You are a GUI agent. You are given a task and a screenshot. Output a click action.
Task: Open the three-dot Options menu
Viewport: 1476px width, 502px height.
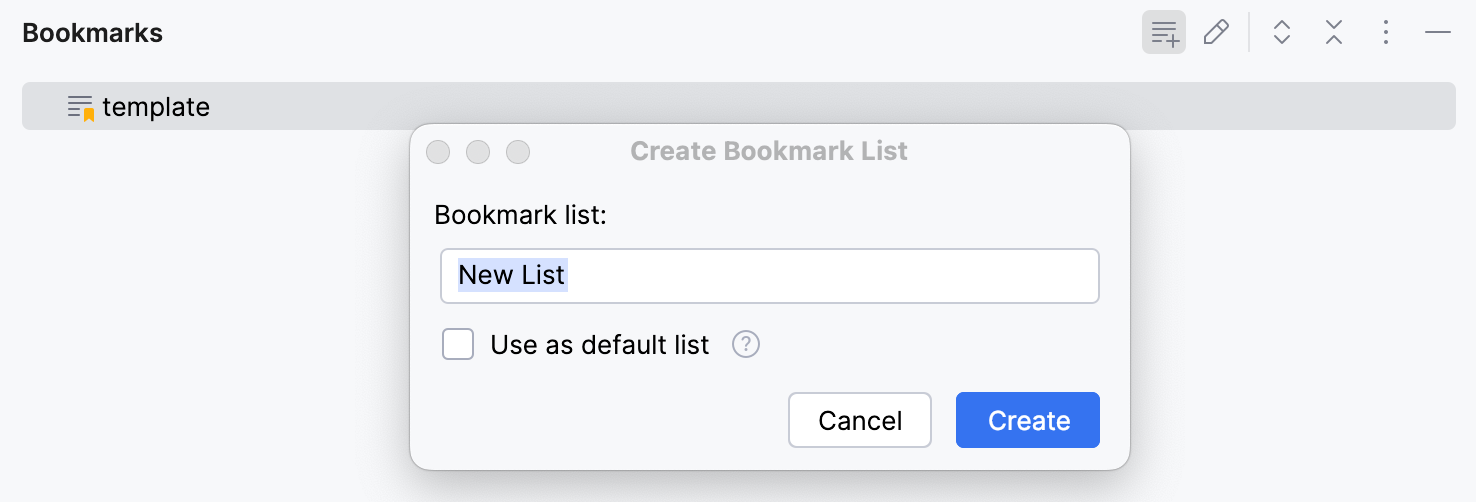pyautogui.click(x=1385, y=33)
